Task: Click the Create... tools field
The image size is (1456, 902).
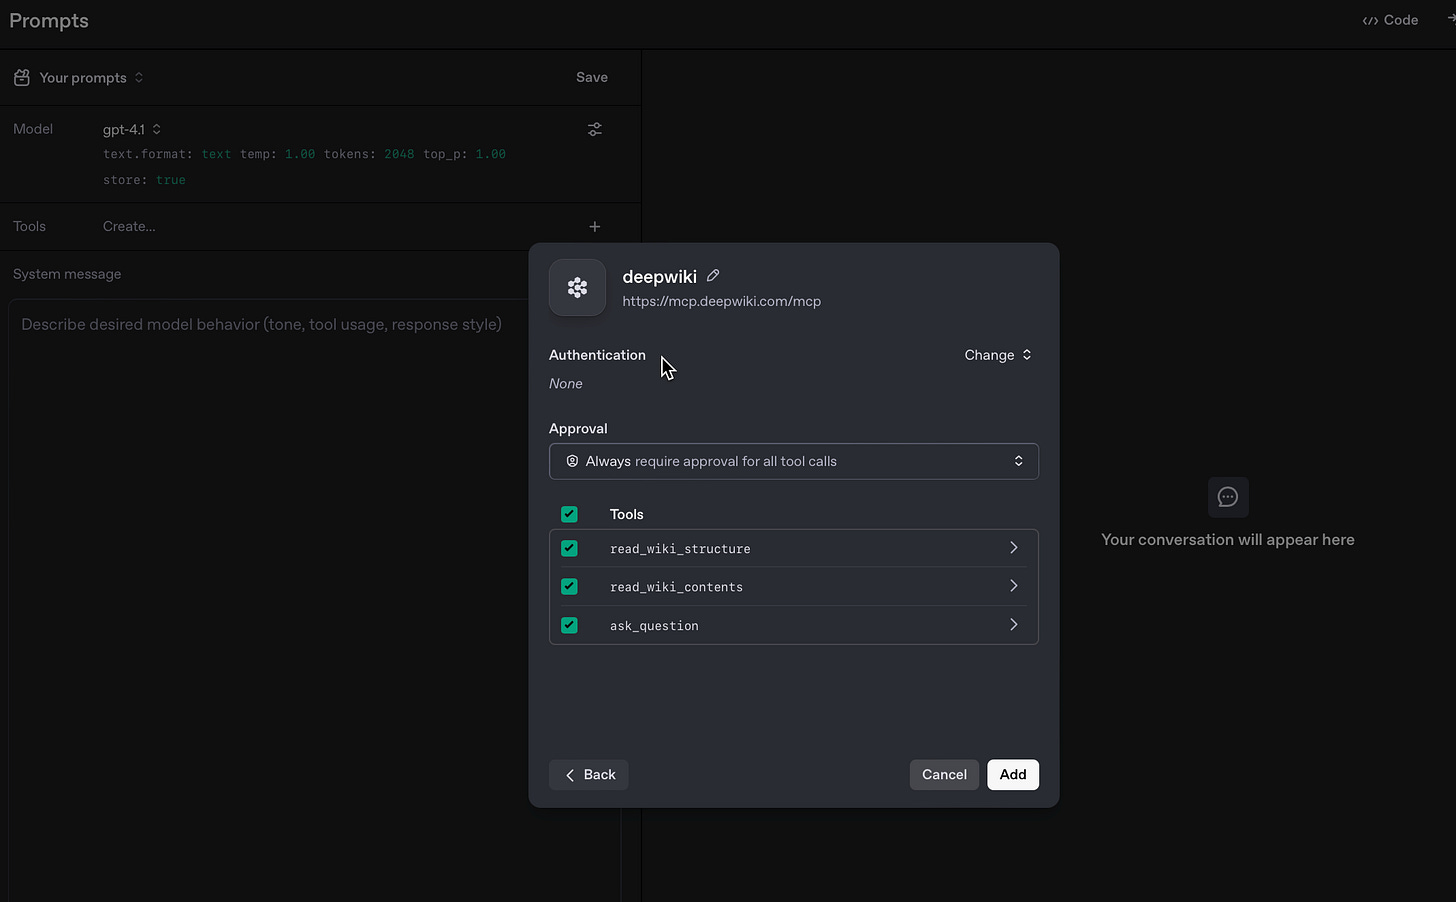Action: click(x=129, y=227)
